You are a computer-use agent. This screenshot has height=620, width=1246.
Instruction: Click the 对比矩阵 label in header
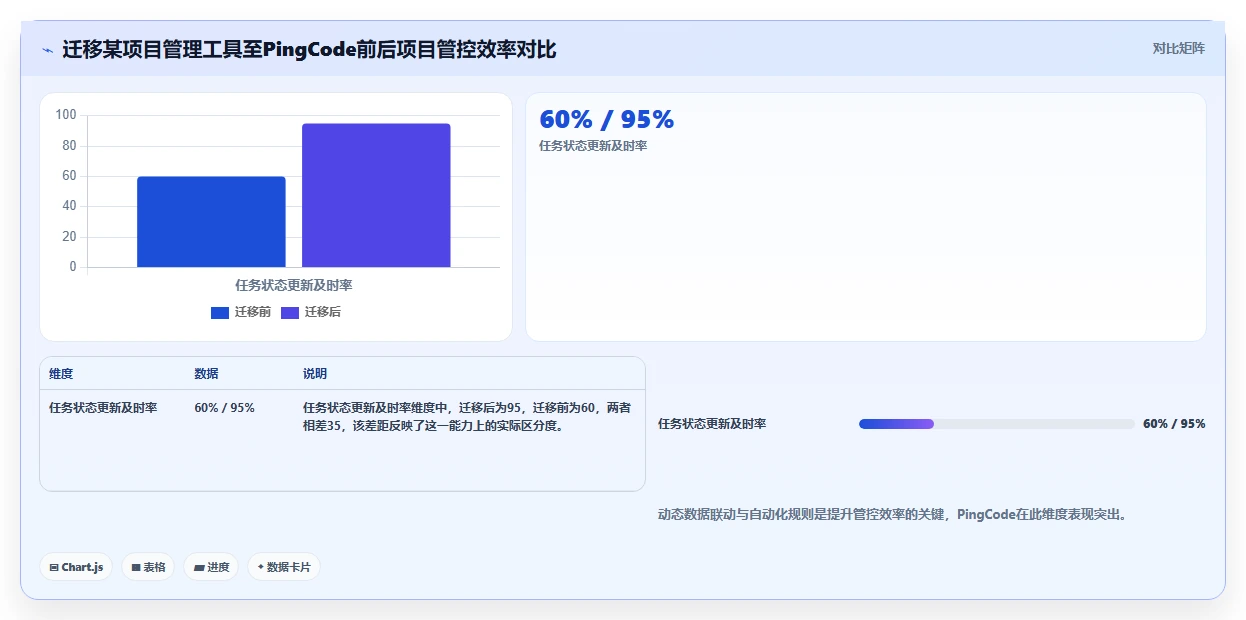(x=1179, y=49)
